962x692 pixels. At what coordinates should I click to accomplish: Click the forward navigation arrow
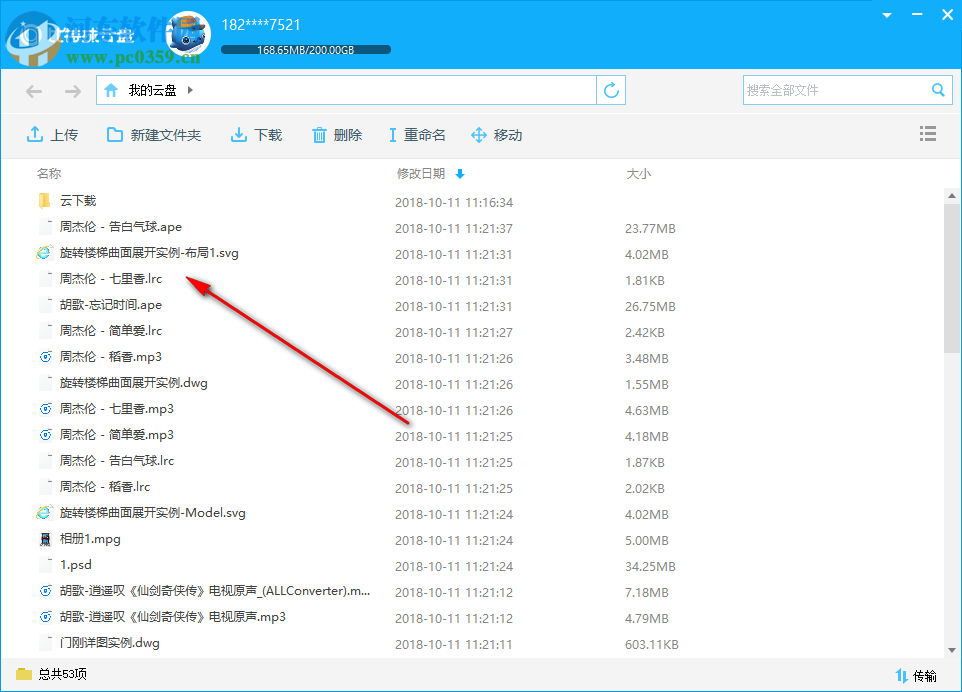tap(72, 91)
